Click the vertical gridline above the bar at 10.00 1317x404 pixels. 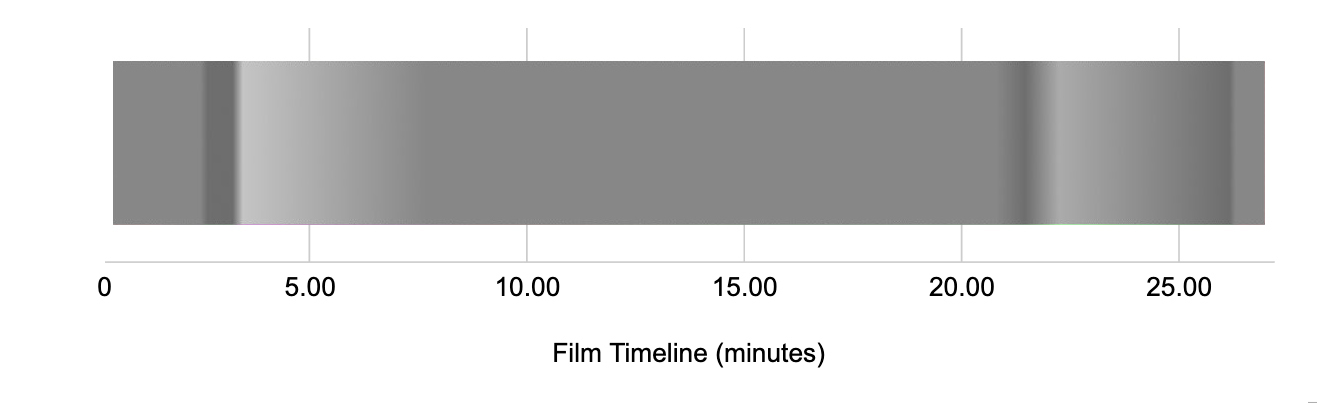527,45
